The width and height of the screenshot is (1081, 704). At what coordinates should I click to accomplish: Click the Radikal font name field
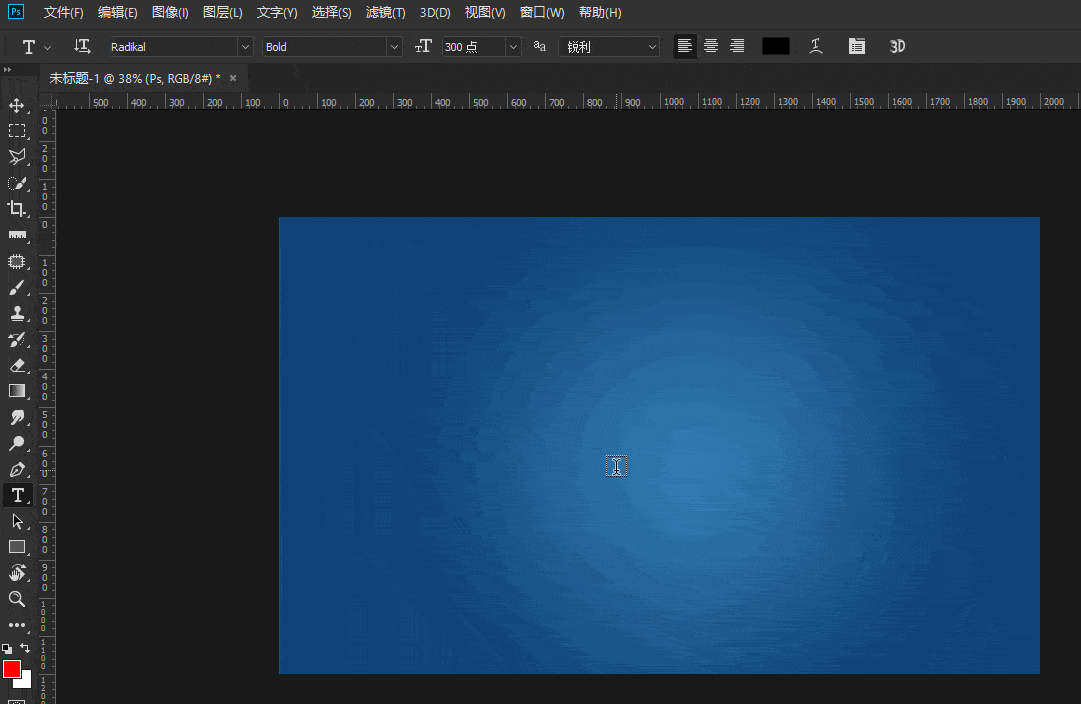[x=173, y=47]
